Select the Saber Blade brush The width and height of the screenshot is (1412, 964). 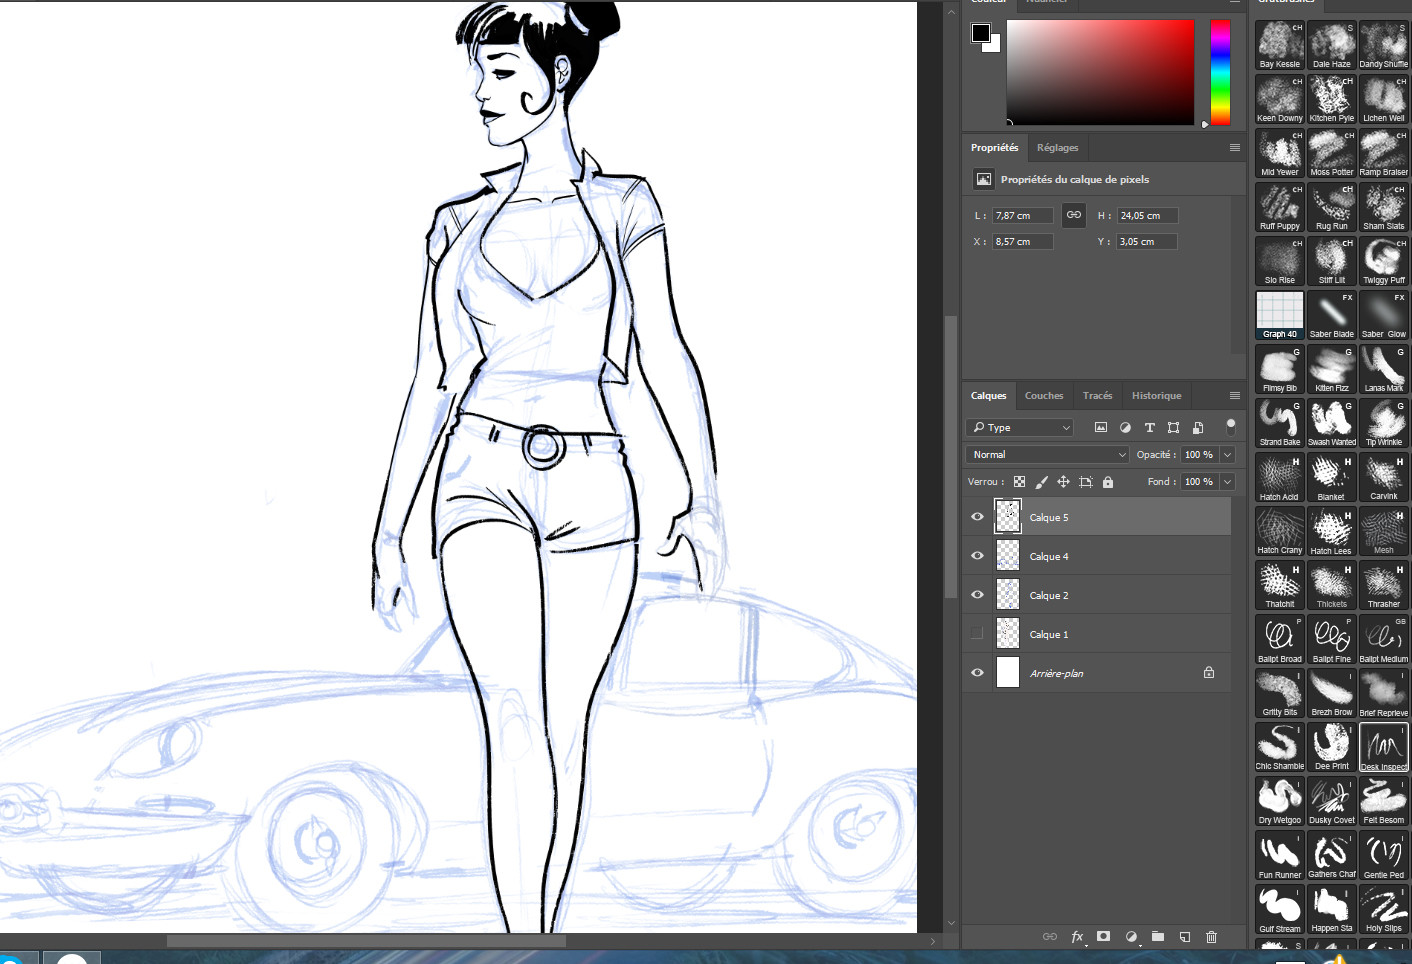[1332, 316]
